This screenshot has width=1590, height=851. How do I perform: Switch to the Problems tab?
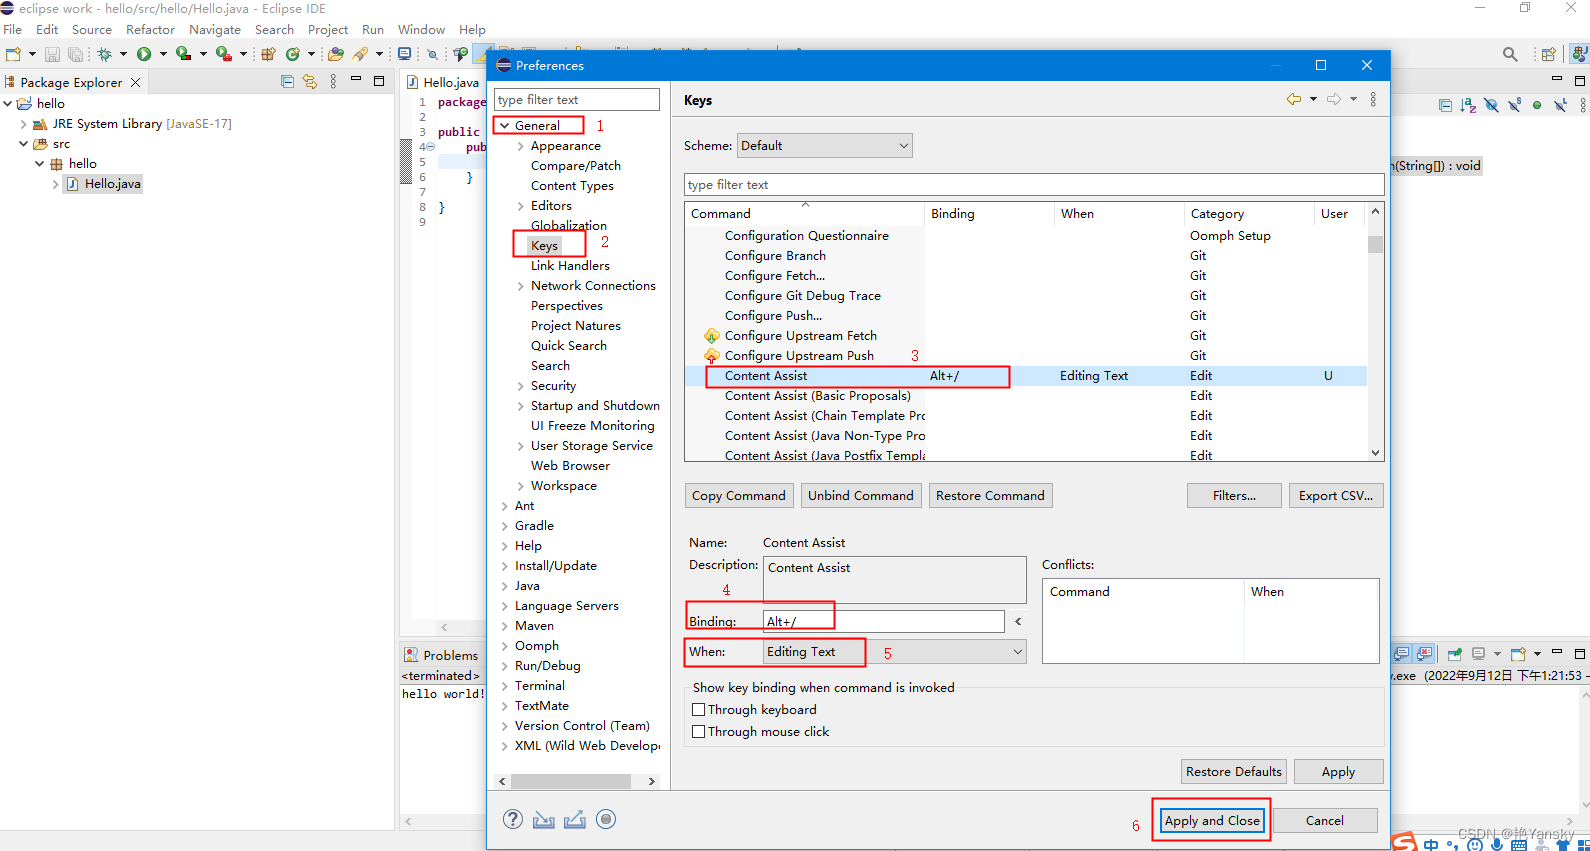pyautogui.click(x=441, y=655)
